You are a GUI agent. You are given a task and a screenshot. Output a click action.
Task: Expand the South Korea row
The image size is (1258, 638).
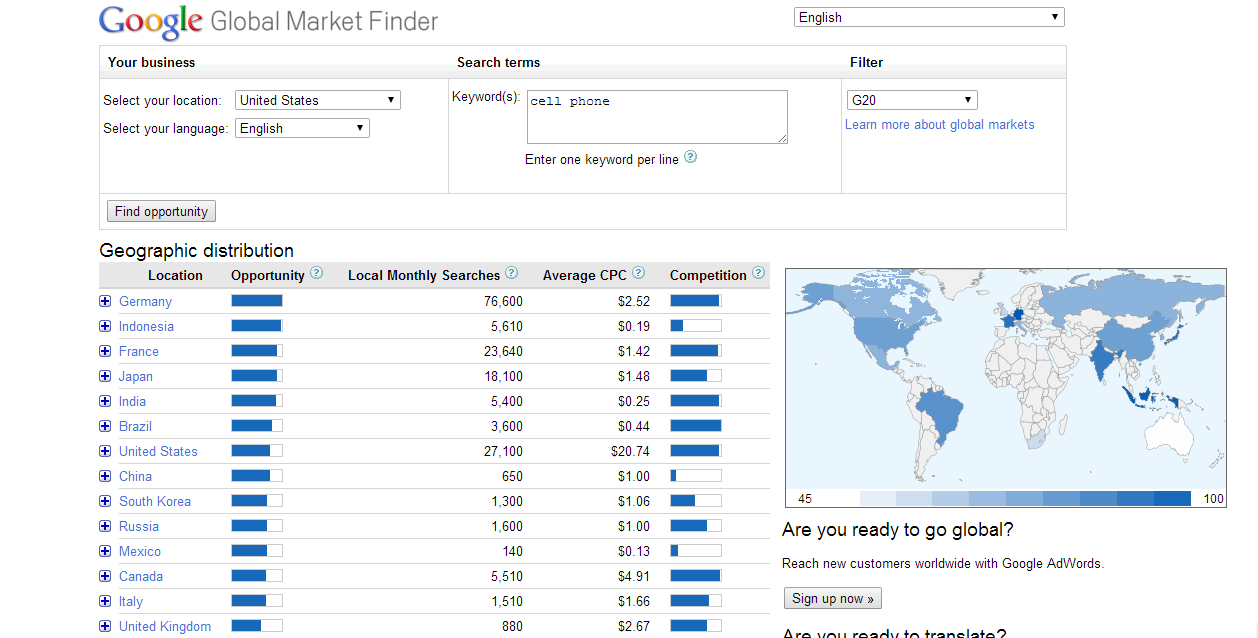click(105, 501)
